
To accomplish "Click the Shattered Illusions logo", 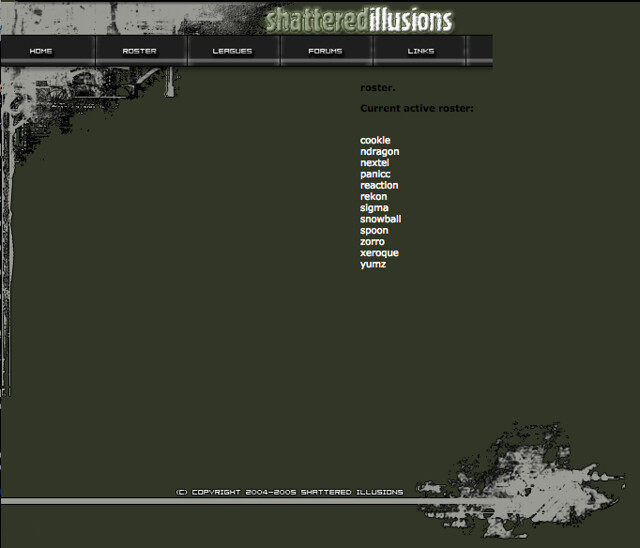I will click(359, 19).
